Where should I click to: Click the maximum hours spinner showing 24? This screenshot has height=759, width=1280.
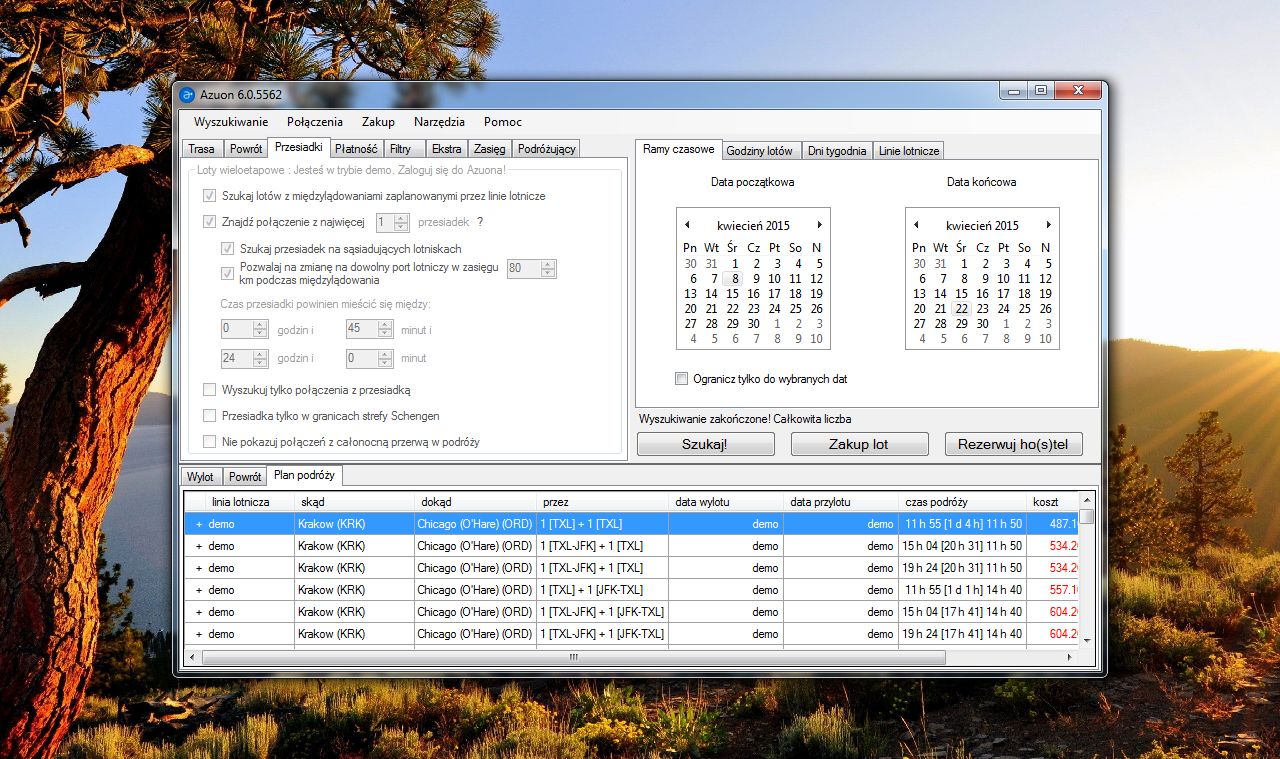click(x=244, y=357)
